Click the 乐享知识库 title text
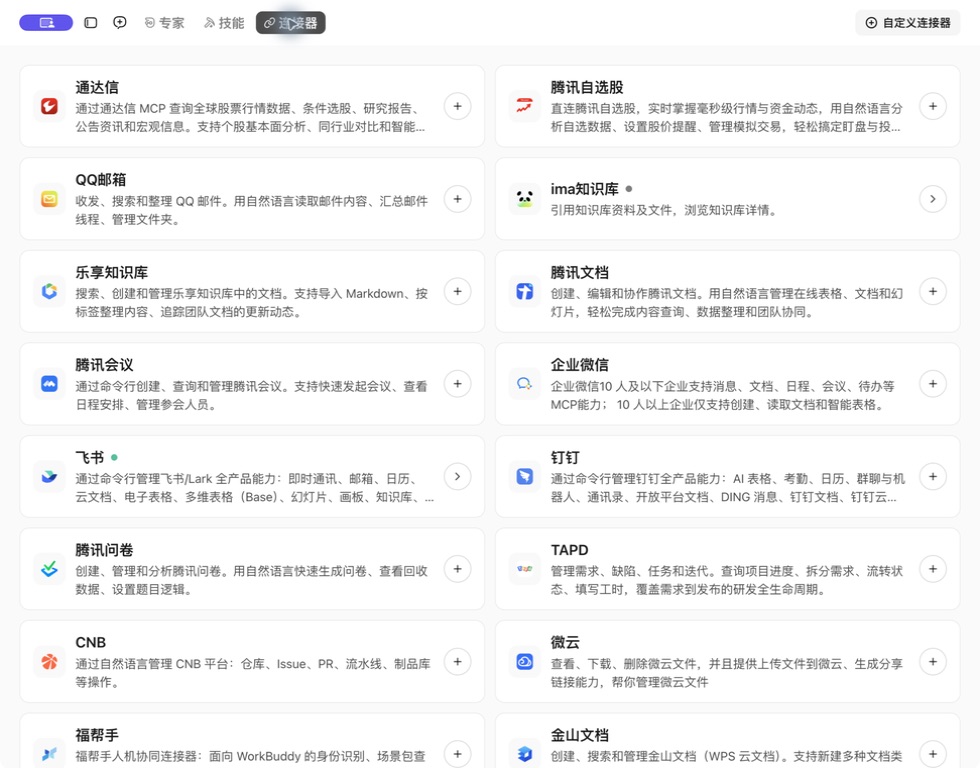 [112, 272]
